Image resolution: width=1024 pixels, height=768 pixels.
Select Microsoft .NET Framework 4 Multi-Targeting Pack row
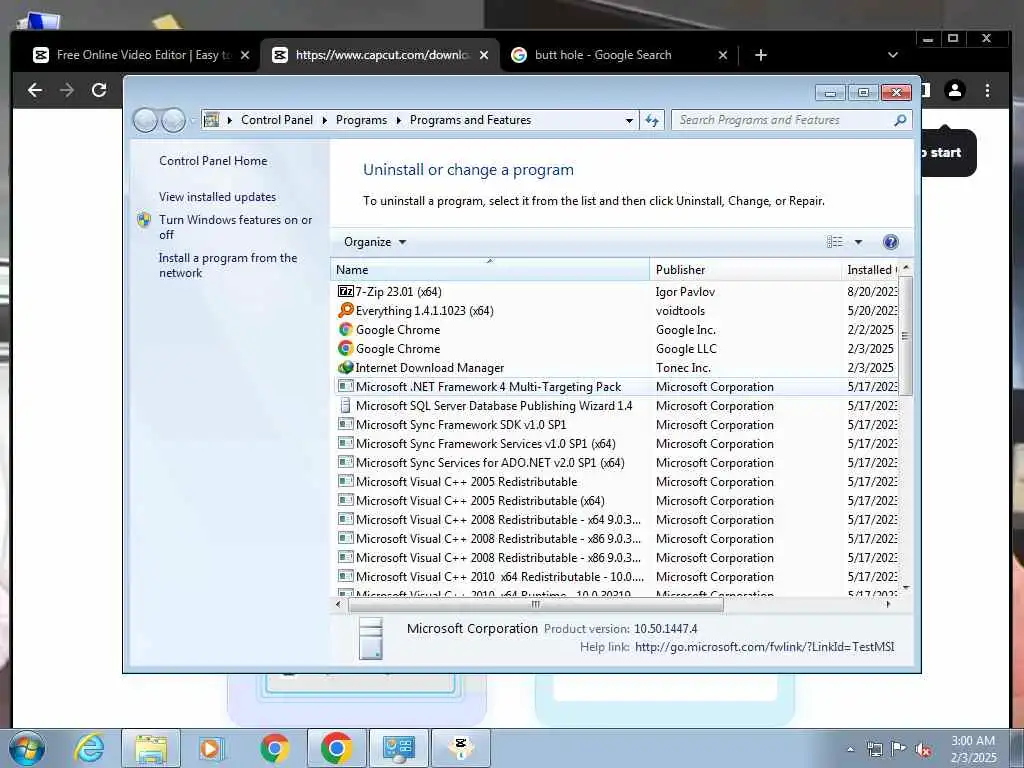pos(617,387)
